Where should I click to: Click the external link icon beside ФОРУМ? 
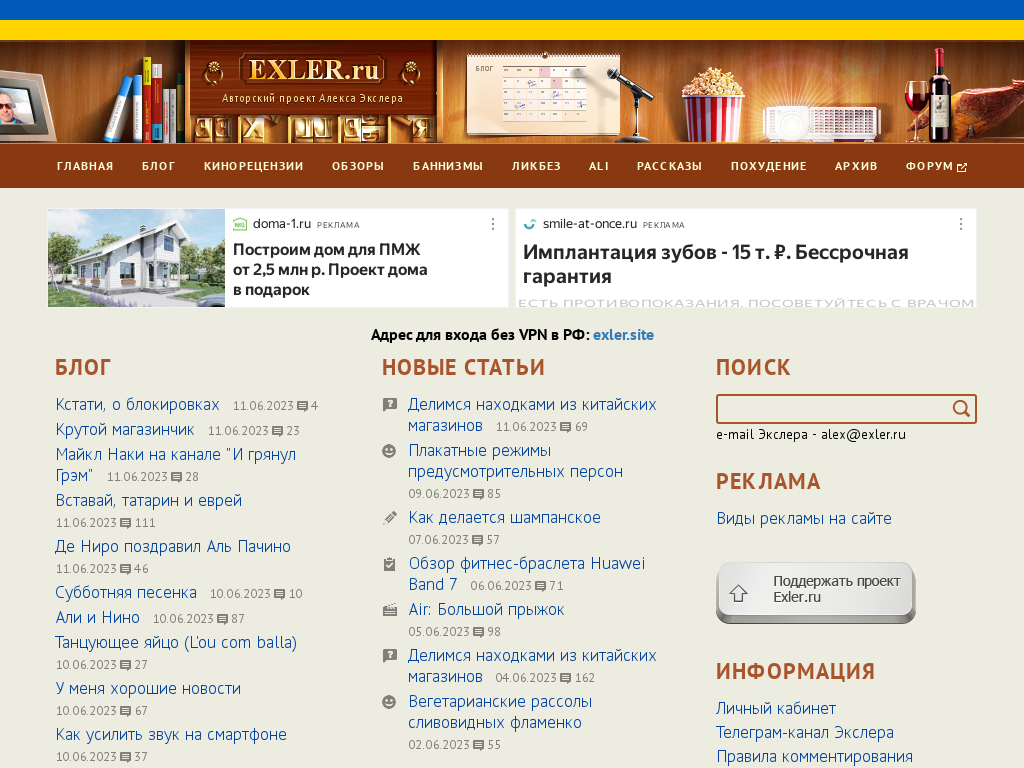(x=962, y=167)
